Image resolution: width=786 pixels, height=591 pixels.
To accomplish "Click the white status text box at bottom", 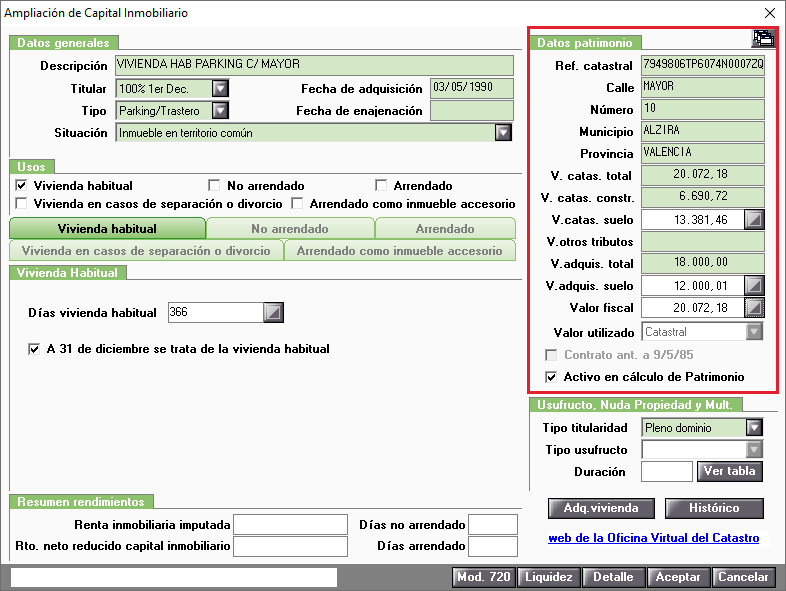I will [174, 577].
